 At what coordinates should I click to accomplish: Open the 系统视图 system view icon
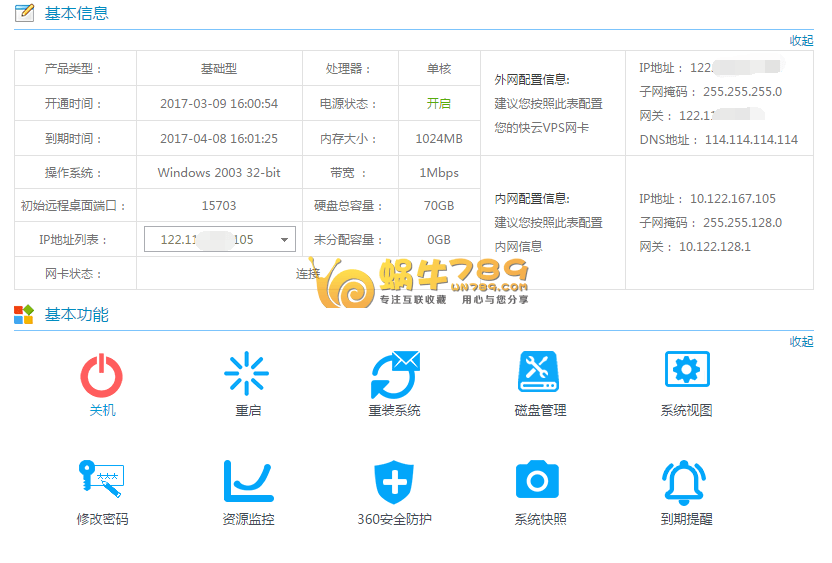(x=687, y=371)
